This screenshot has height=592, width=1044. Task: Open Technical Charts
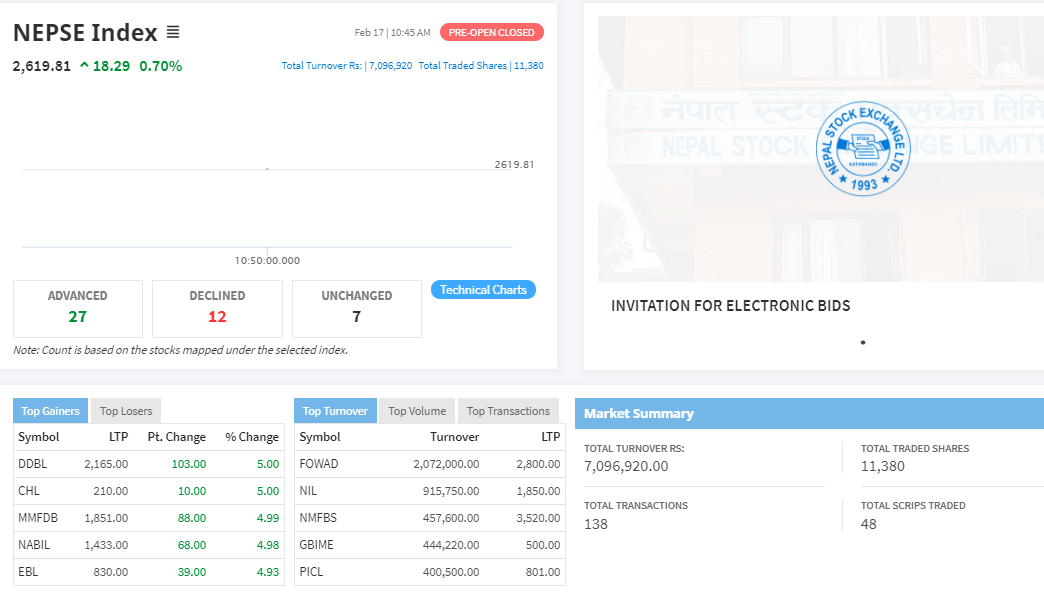(x=483, y=290)
